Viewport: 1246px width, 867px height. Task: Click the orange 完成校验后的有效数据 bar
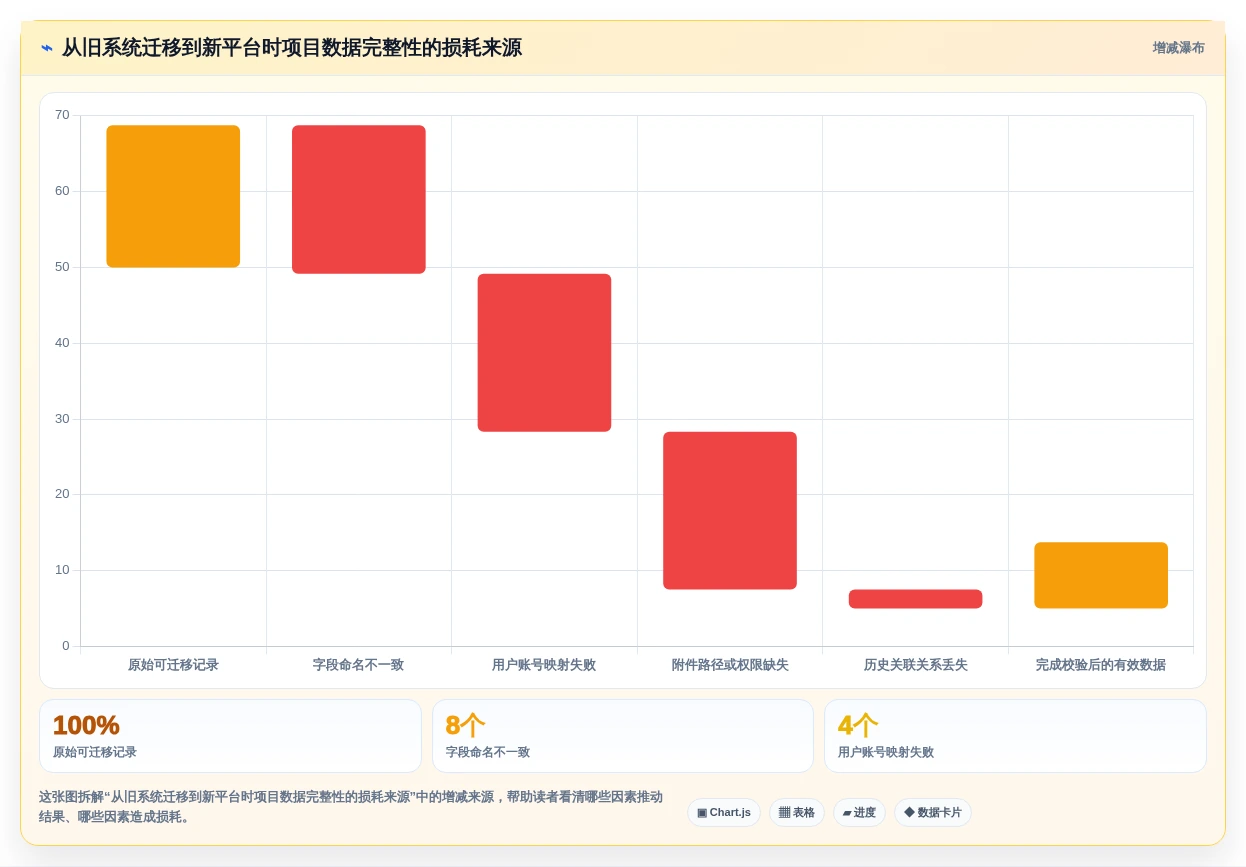[x=1101, y=575]
